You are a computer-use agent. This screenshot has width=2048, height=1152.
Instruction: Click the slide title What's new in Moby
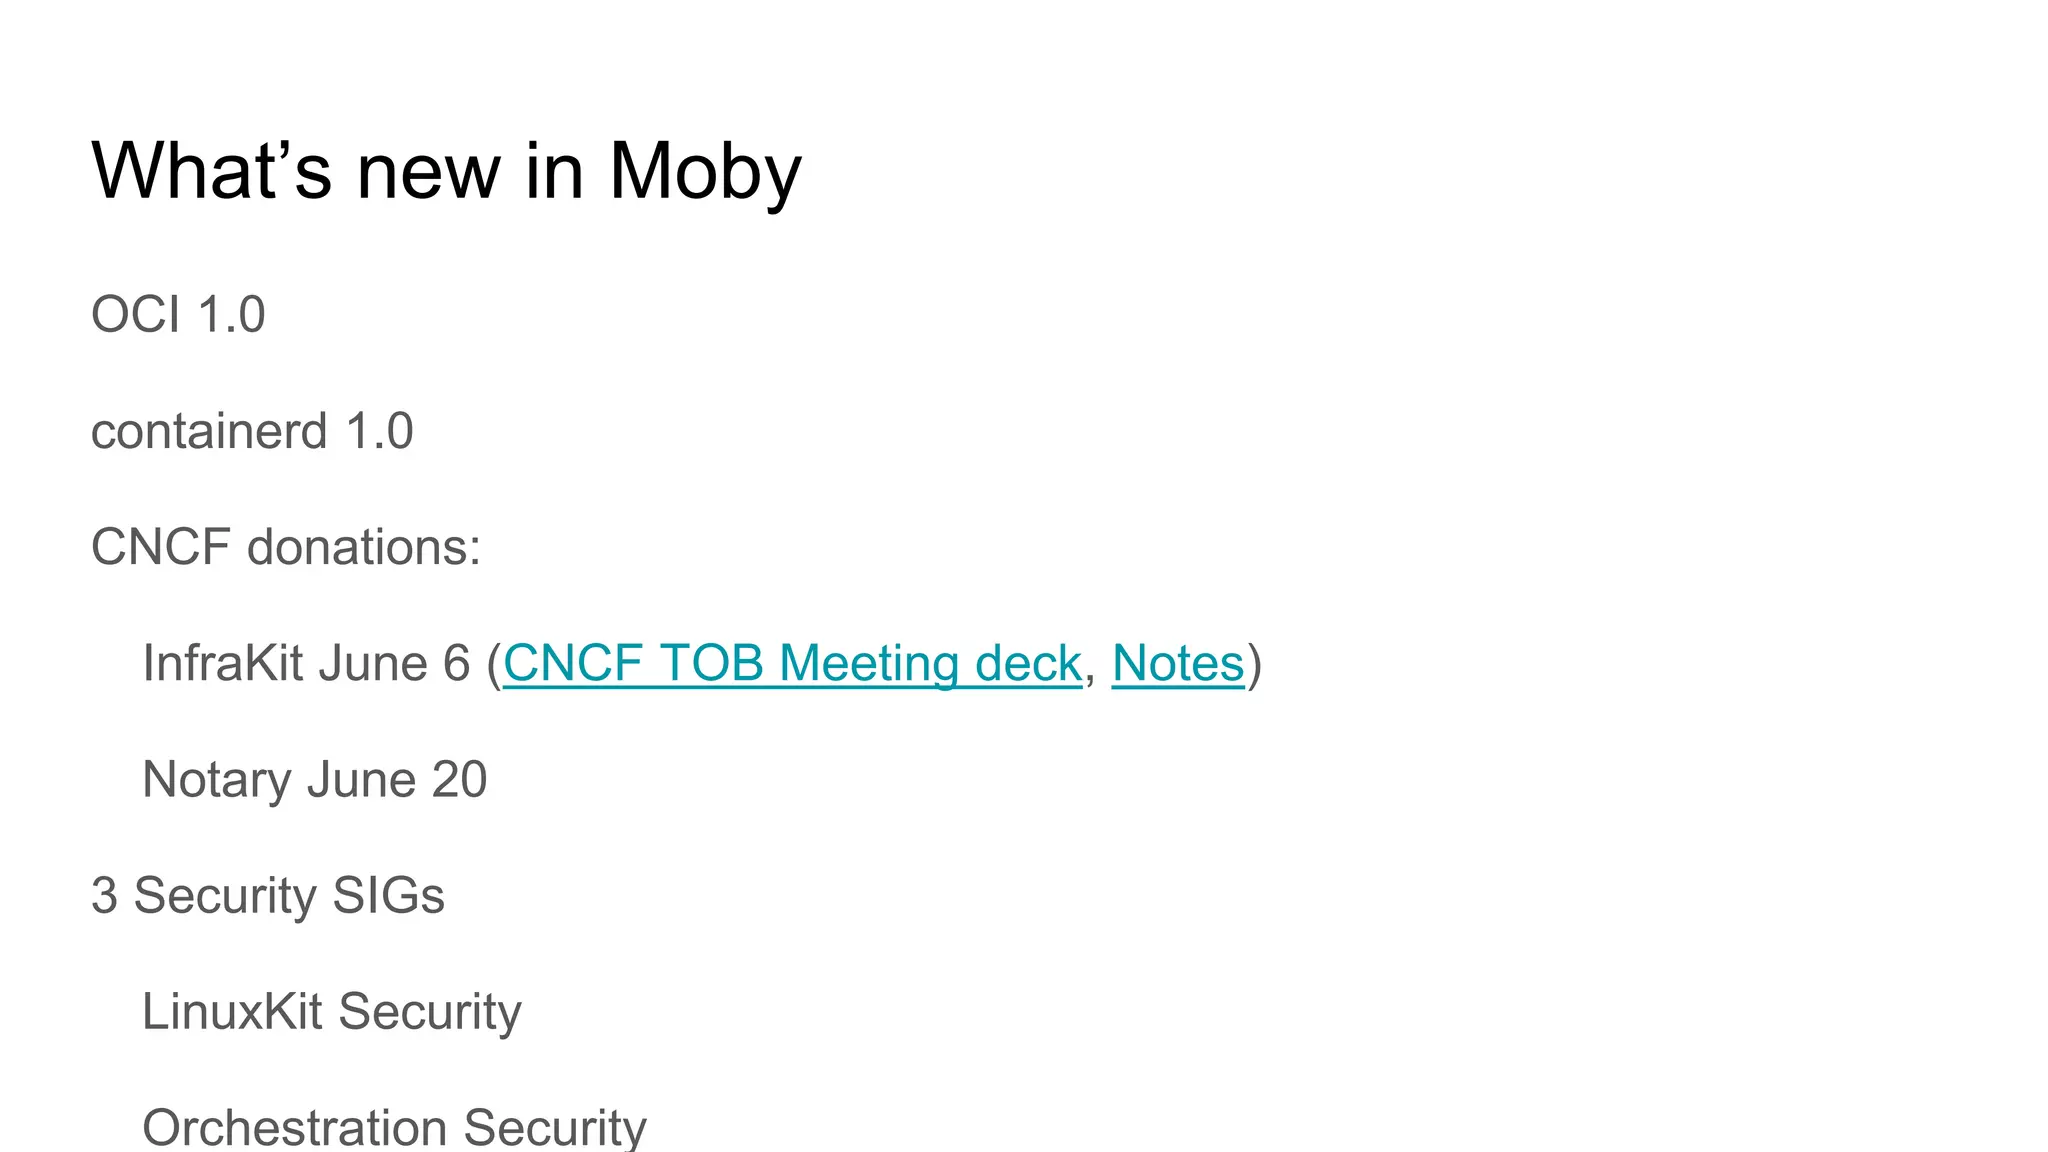click(x=446, y=172)
